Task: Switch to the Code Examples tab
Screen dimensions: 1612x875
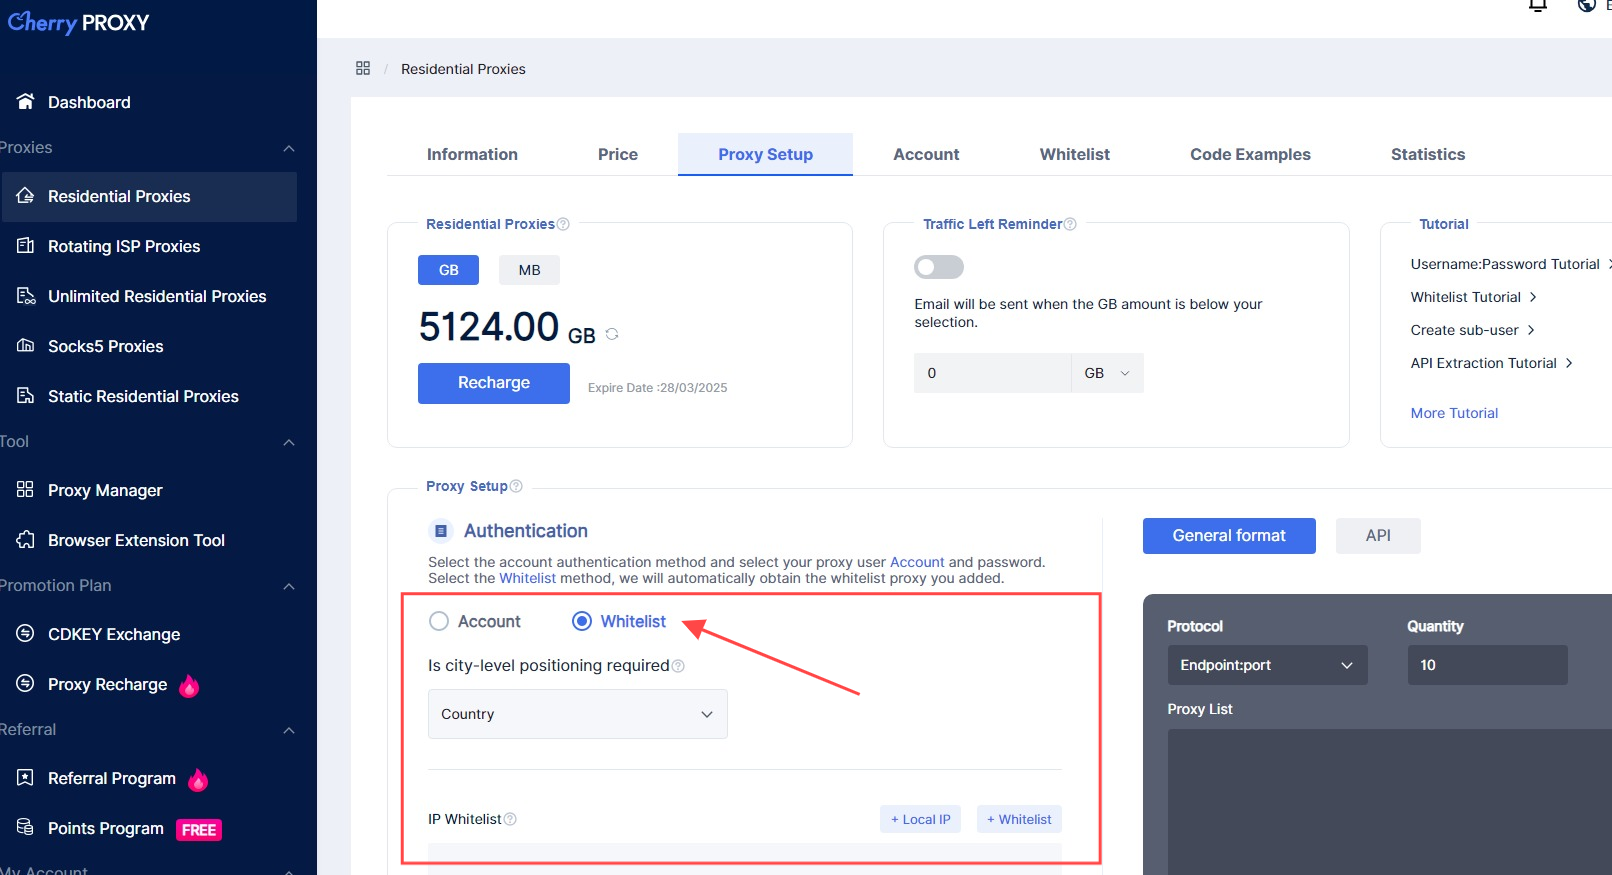Action: (1250, 154)
